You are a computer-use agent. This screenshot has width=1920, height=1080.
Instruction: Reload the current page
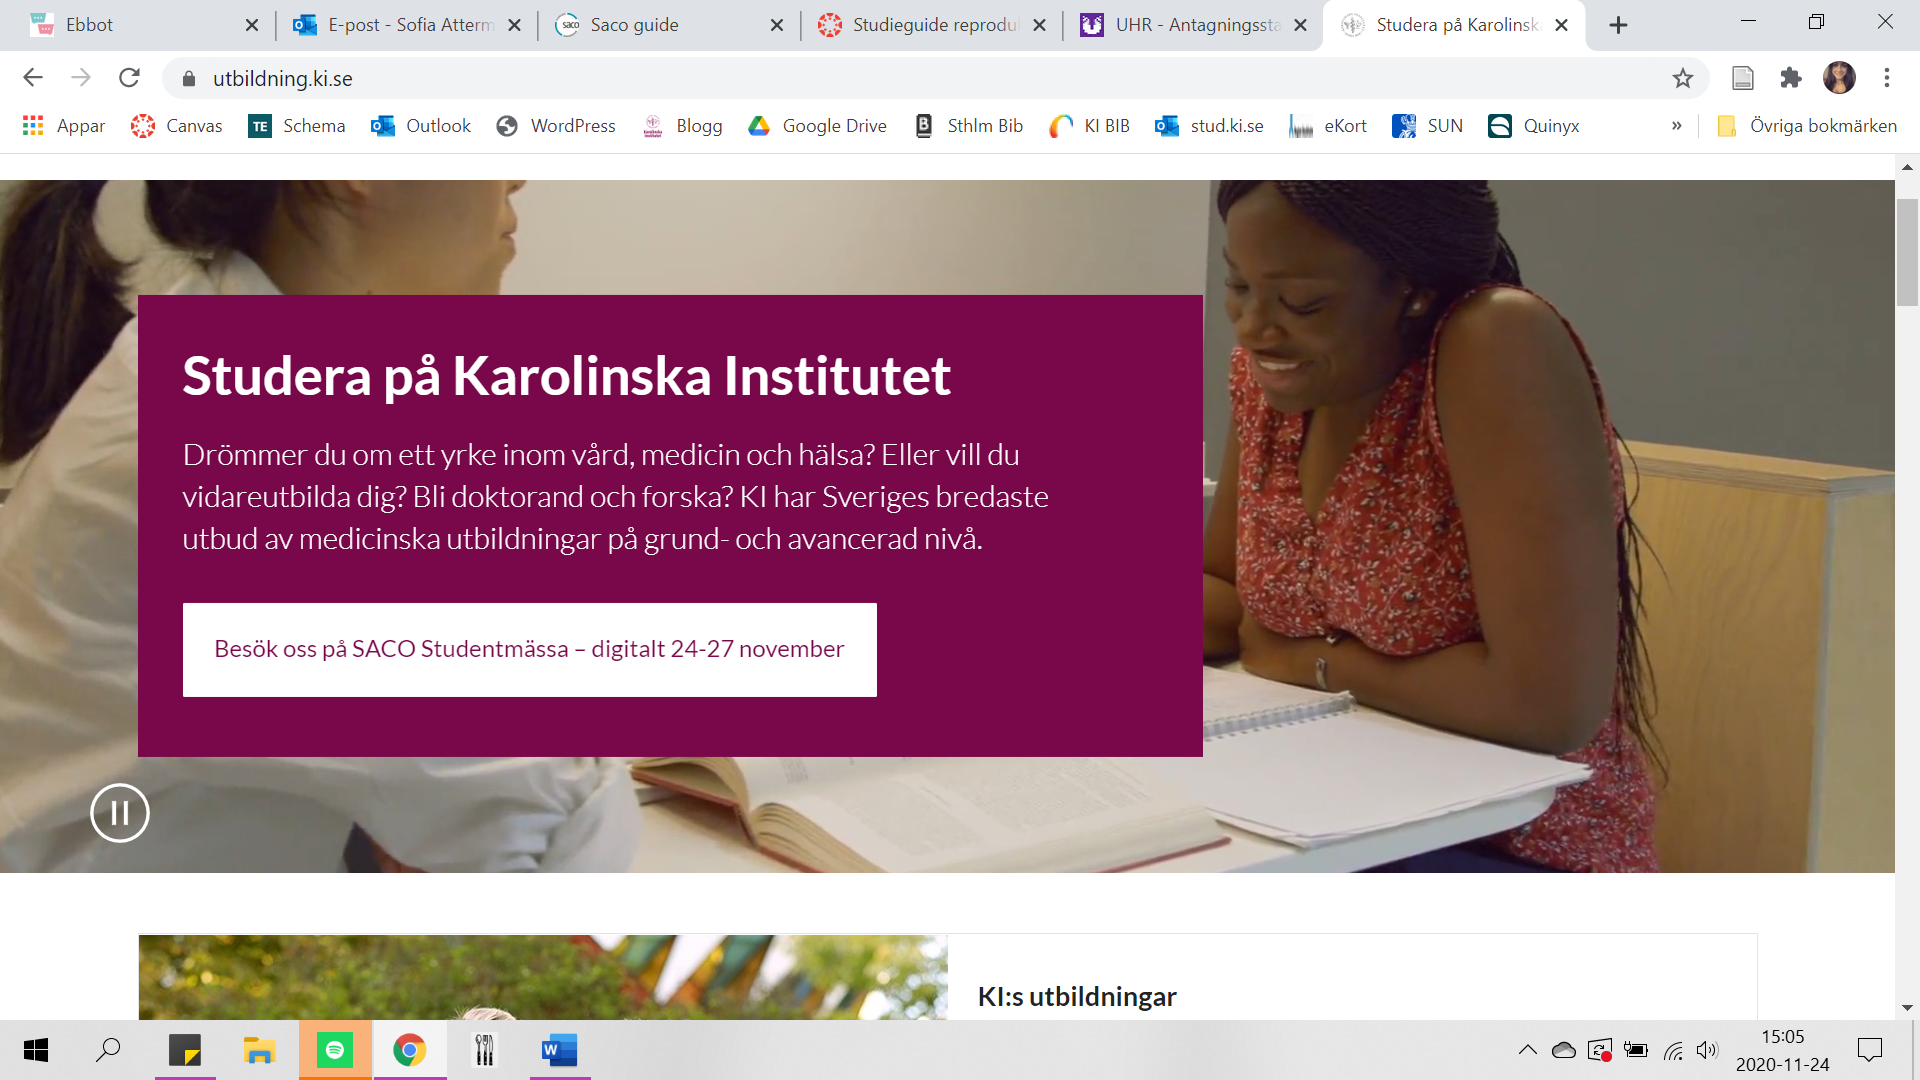pos(129,78)
